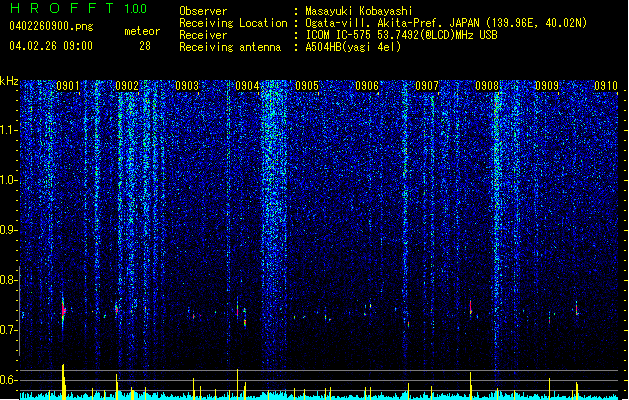Click the 1.0 kHz axis label
The height and width of the screenshot is (400, 629).
tap(8, 180)
